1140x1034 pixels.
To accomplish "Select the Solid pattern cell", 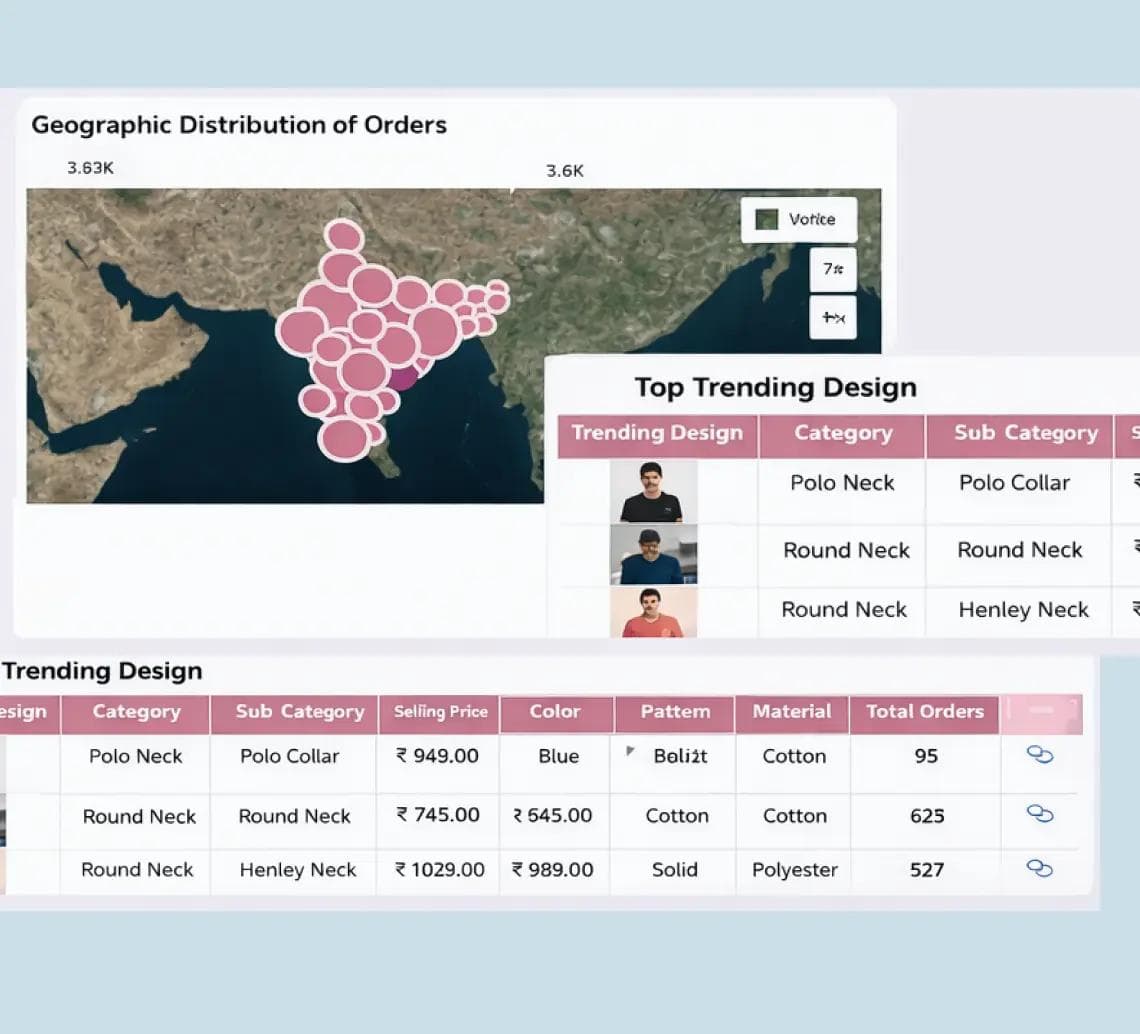I will point(675,870).
